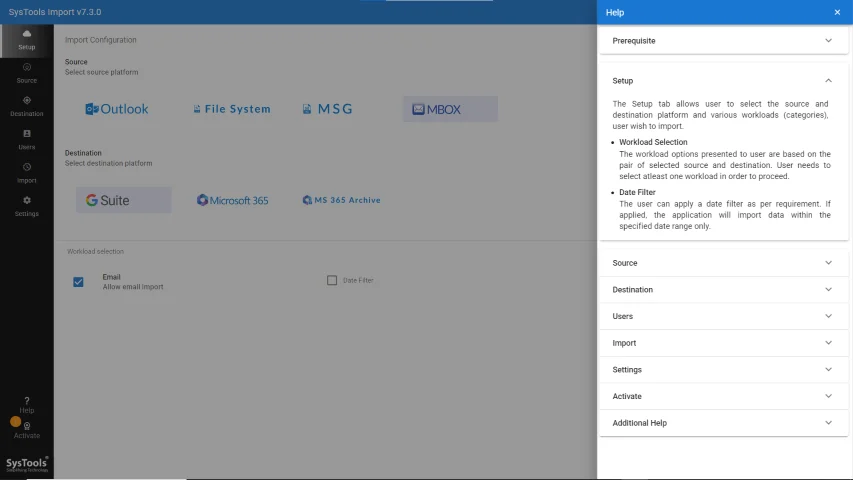Click the SysTools logo at bottom left
Image resolution: width=853 pixels, height=480 pixels.
pyautogui.click(x=27, y=464)
